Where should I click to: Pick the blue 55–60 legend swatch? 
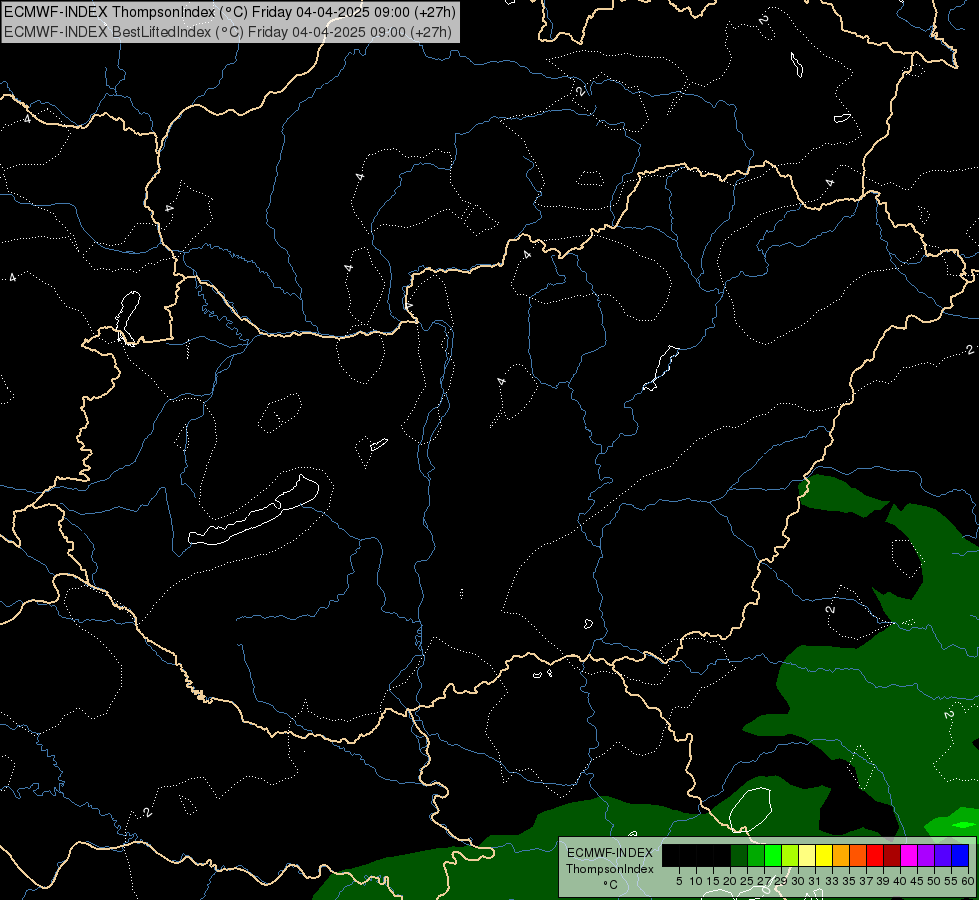coord(960,855)
